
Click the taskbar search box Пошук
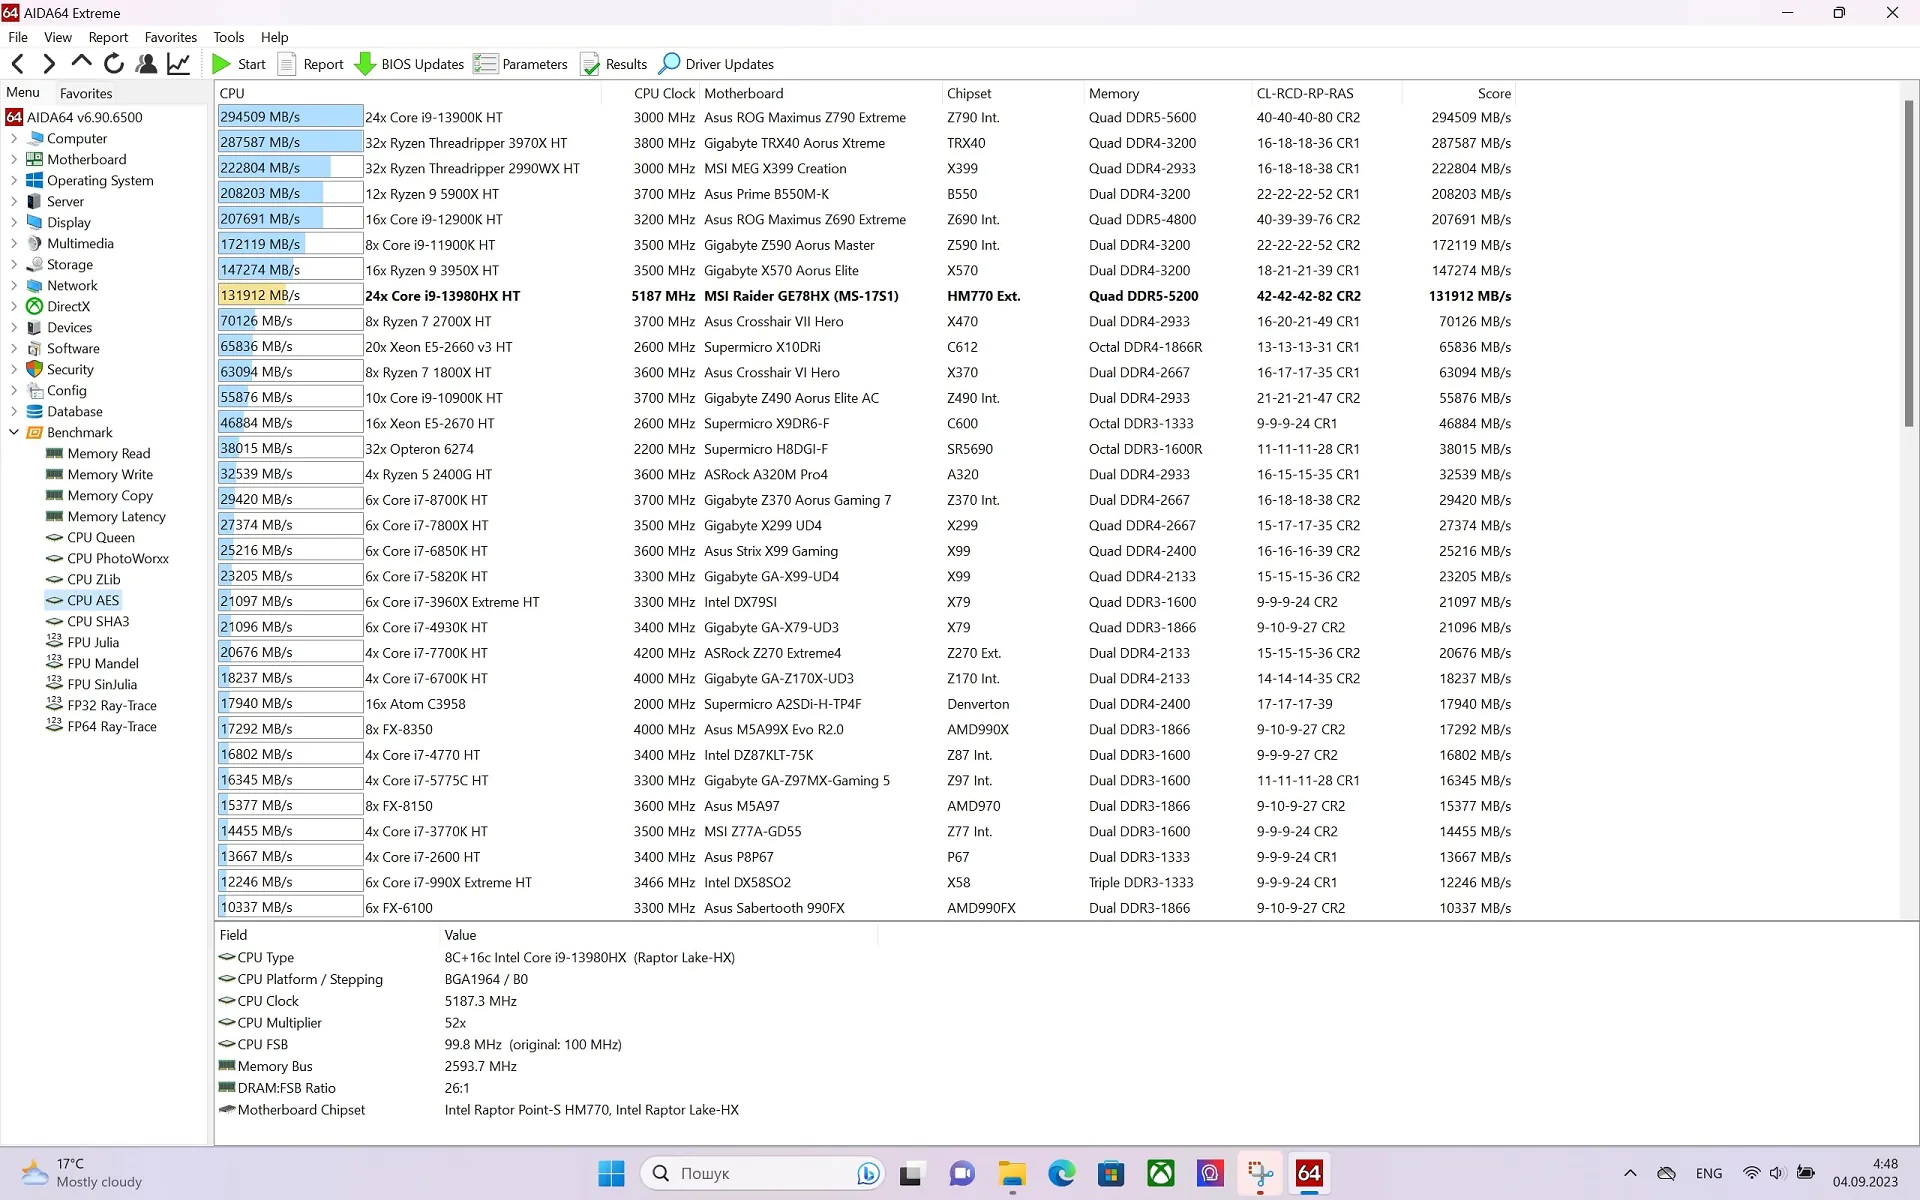(x=763, y=1173)
